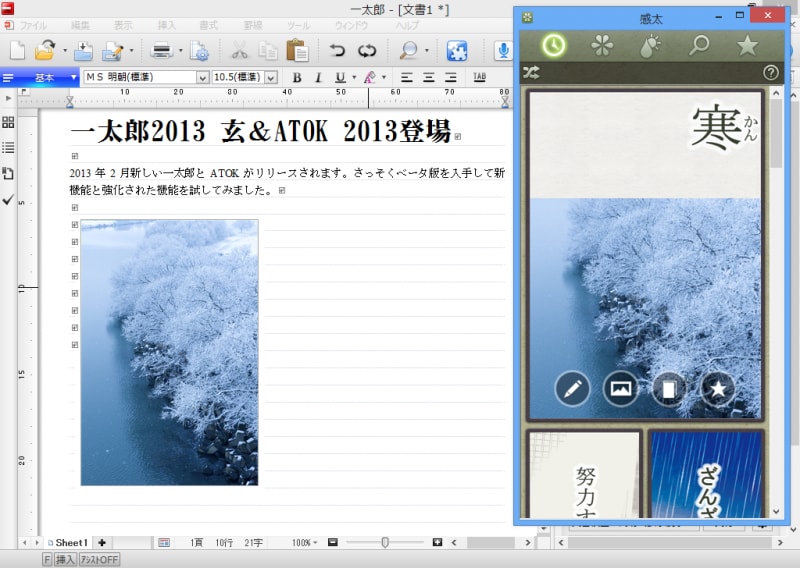The width and height of the screenshot is (800, 568).
Task: Redo with the looping arrows icon
Action: pyautogui.click(x=366, y=50)
